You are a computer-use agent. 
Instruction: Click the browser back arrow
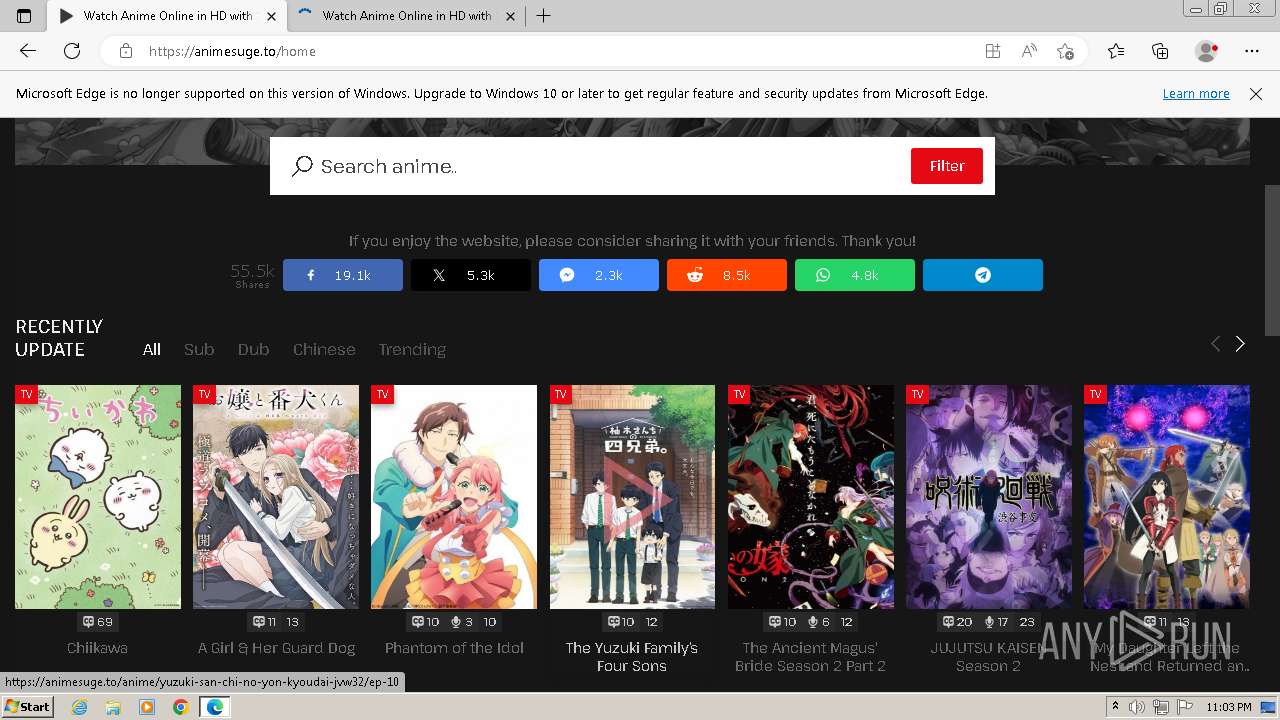28,51
